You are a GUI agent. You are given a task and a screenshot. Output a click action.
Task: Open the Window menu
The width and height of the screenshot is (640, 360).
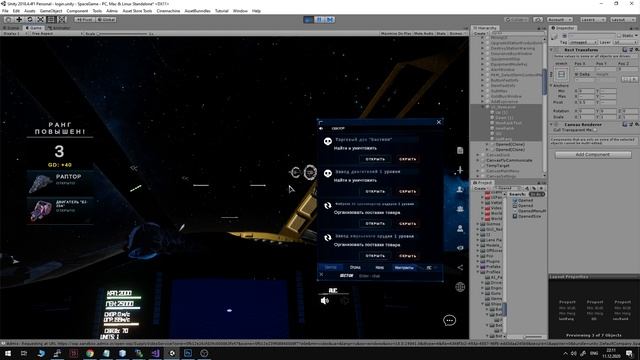click(x=240, y=11)
